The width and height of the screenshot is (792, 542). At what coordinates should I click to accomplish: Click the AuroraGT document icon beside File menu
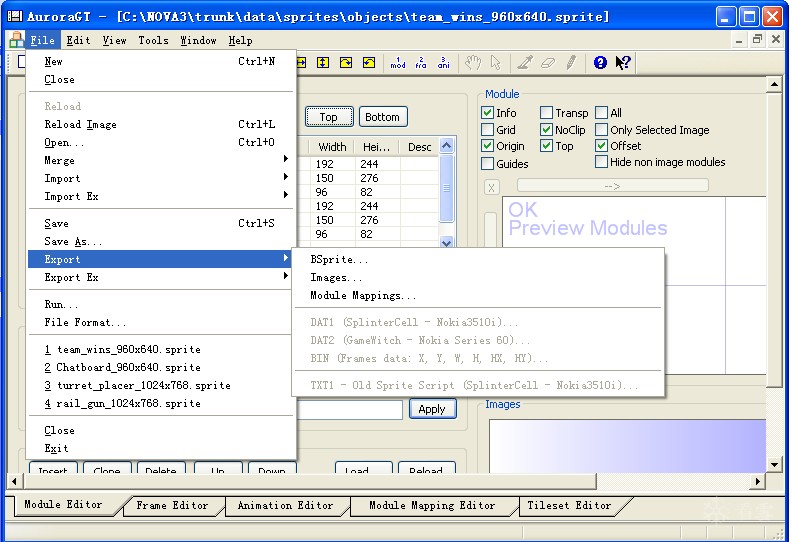[16, 39]
